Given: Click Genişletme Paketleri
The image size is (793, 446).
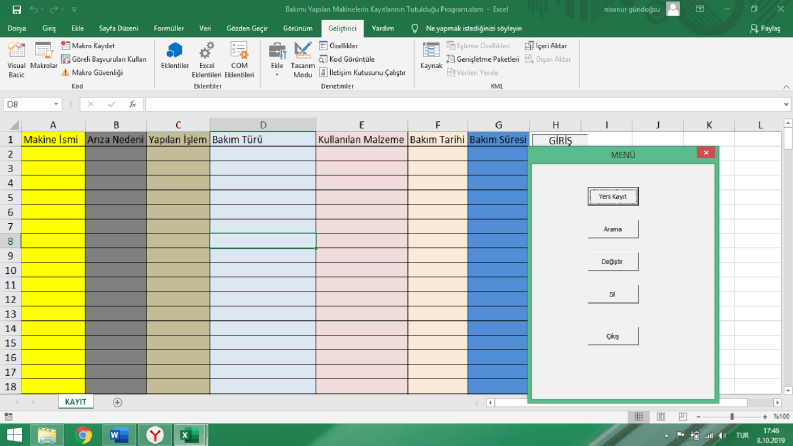Looking at the screenshot, I should click(482, 59).
